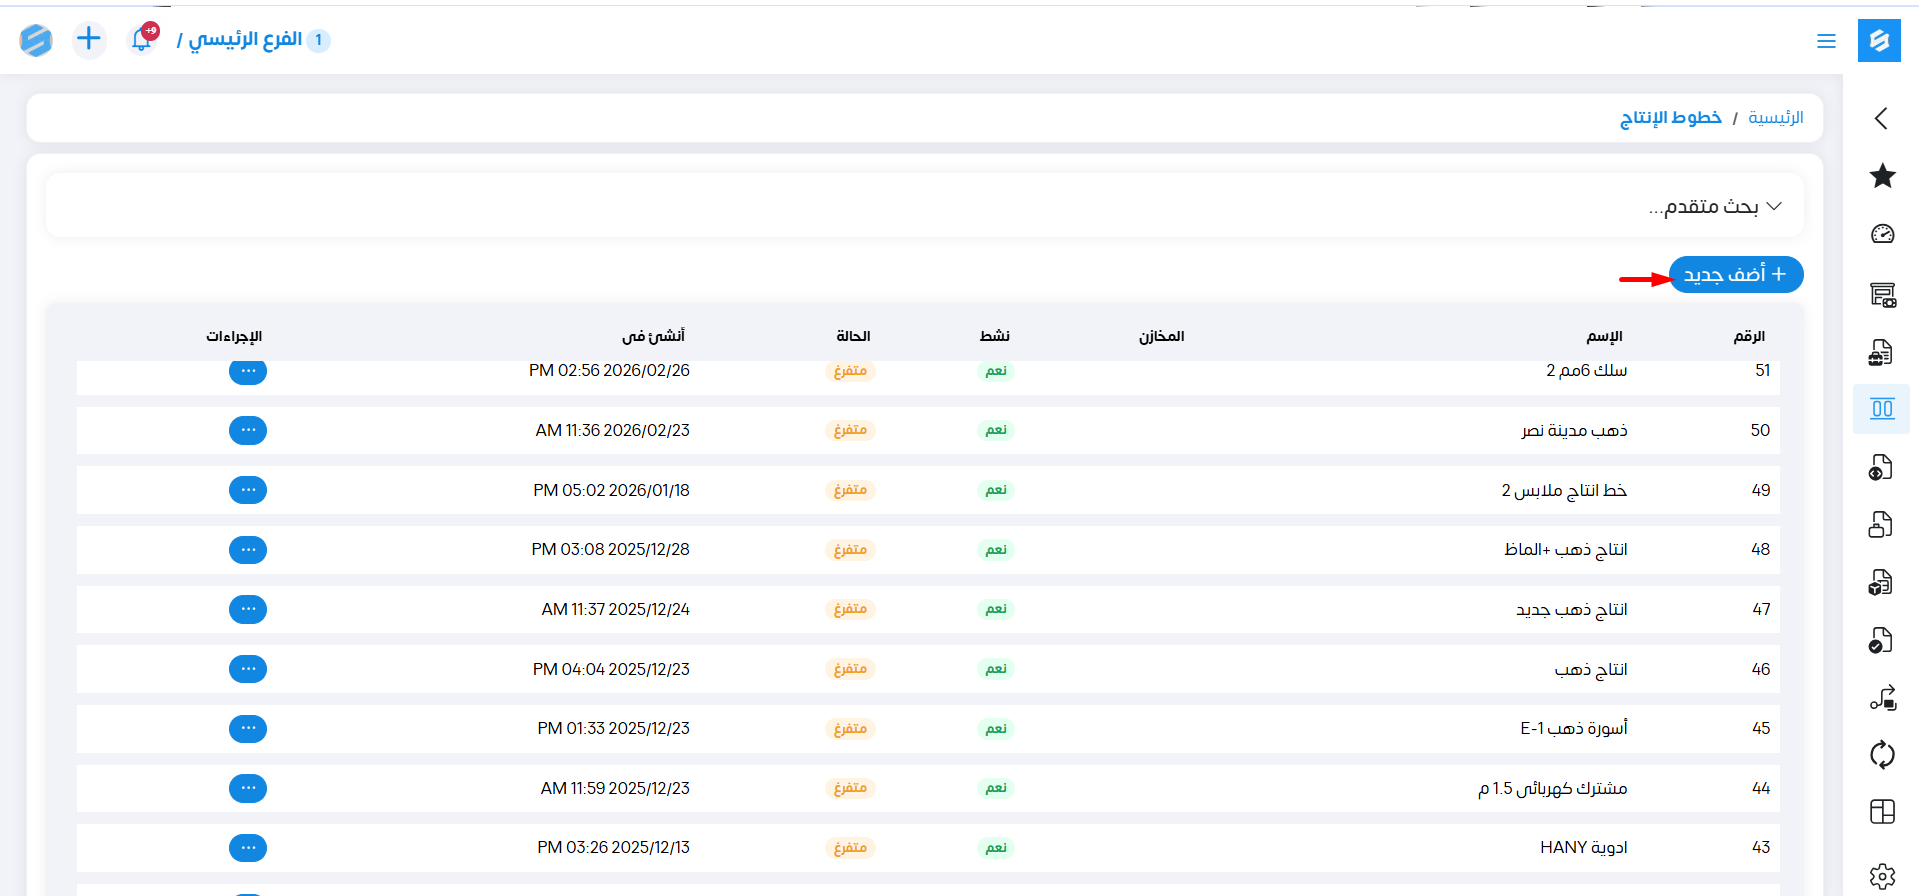
Task: Click the settings gear icon in the sidebar
Action: click(1882, 876)
